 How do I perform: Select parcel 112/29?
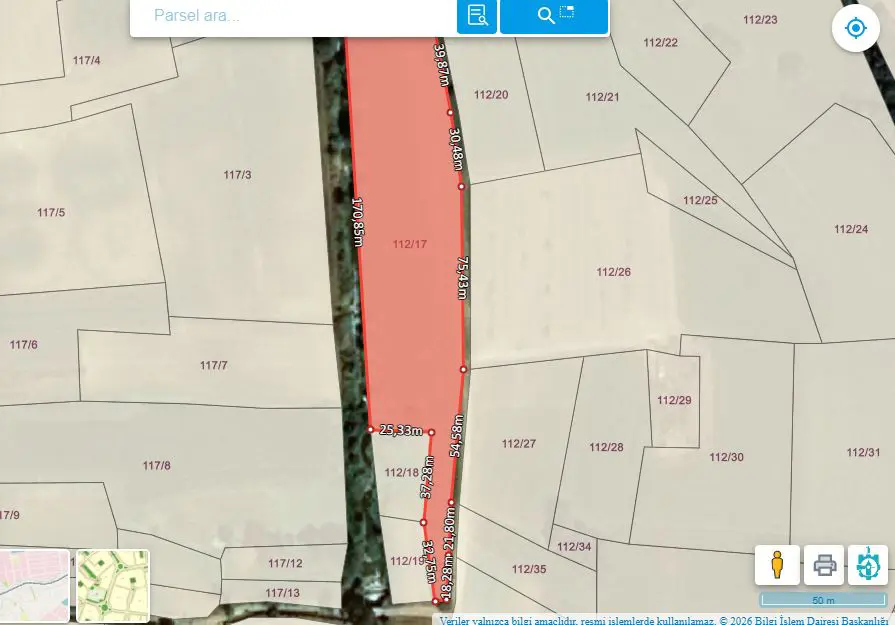[674, 400]
